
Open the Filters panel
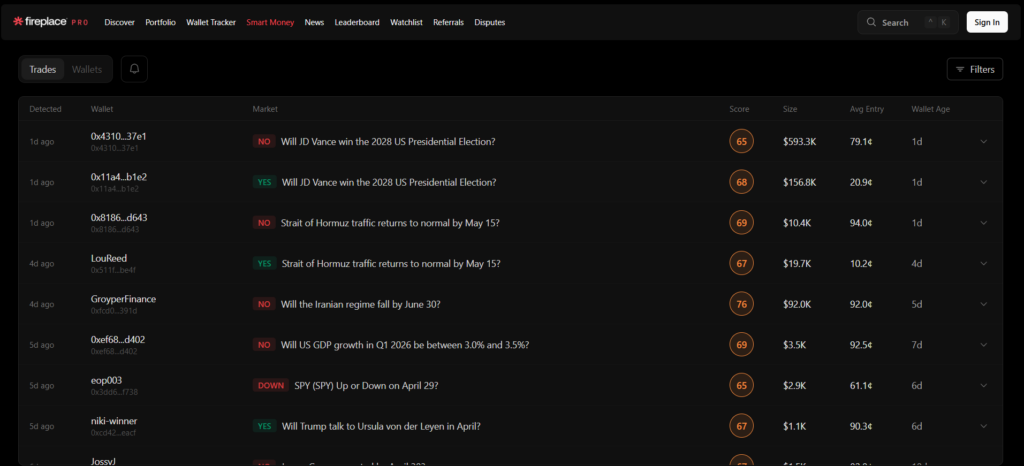(975, 69)
